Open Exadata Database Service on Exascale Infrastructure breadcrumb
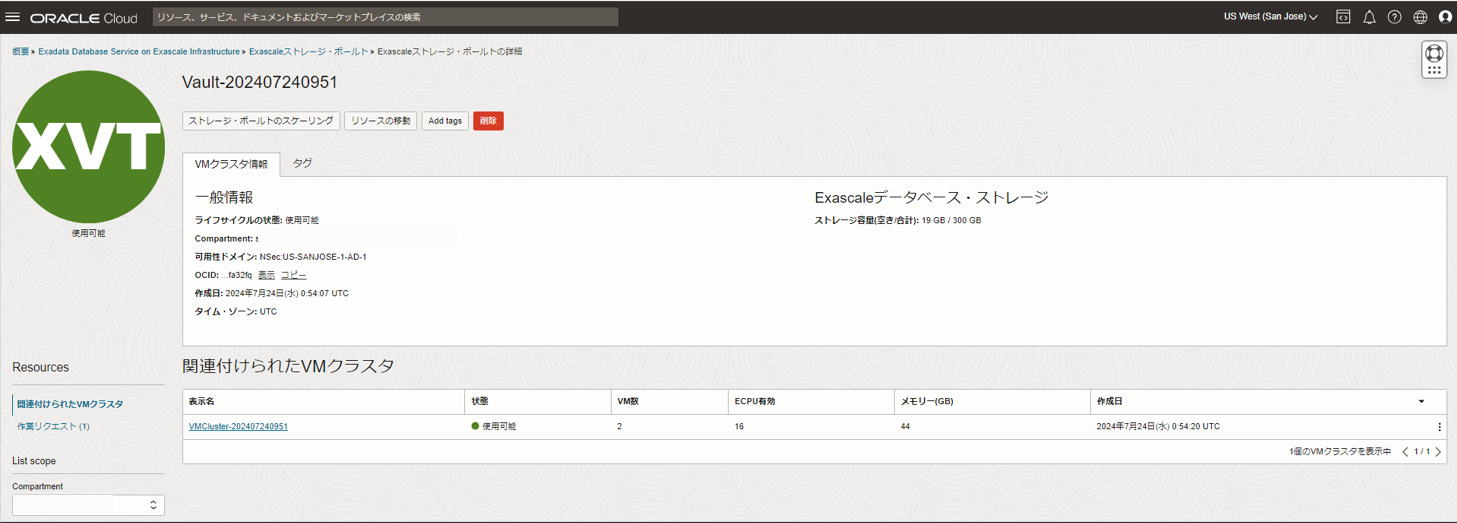This screenshot has width=1457, height=523. pos(139,51)
